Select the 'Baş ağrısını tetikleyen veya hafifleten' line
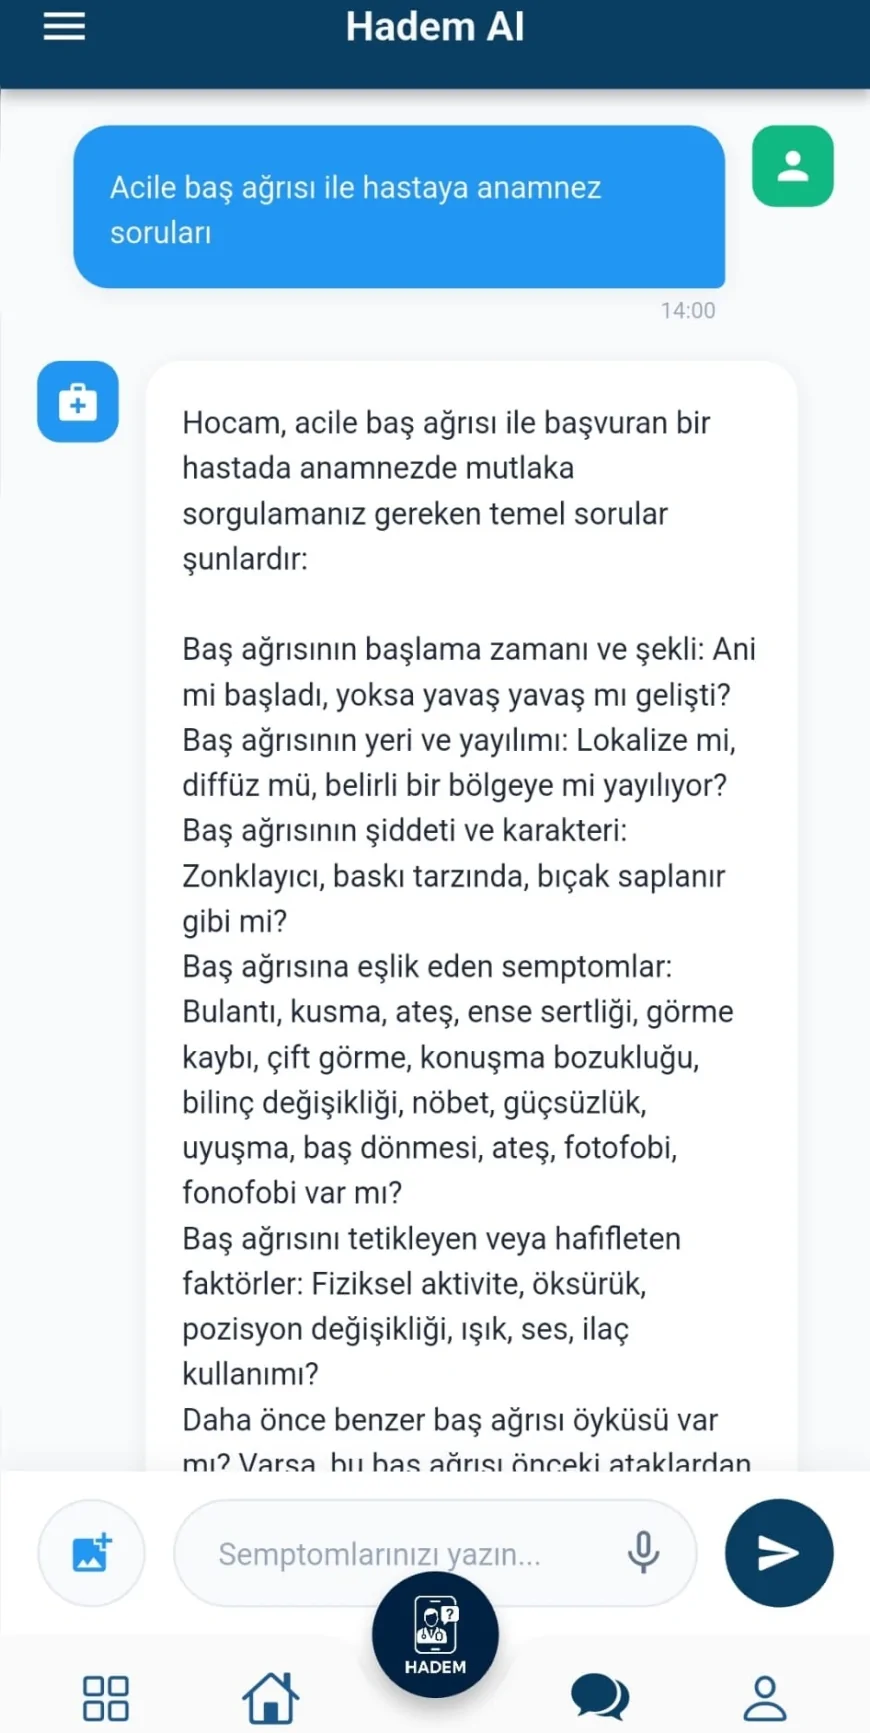The height and width of the screenshot is (1733, 870). pyautogui.click(x=431, y=1239)
